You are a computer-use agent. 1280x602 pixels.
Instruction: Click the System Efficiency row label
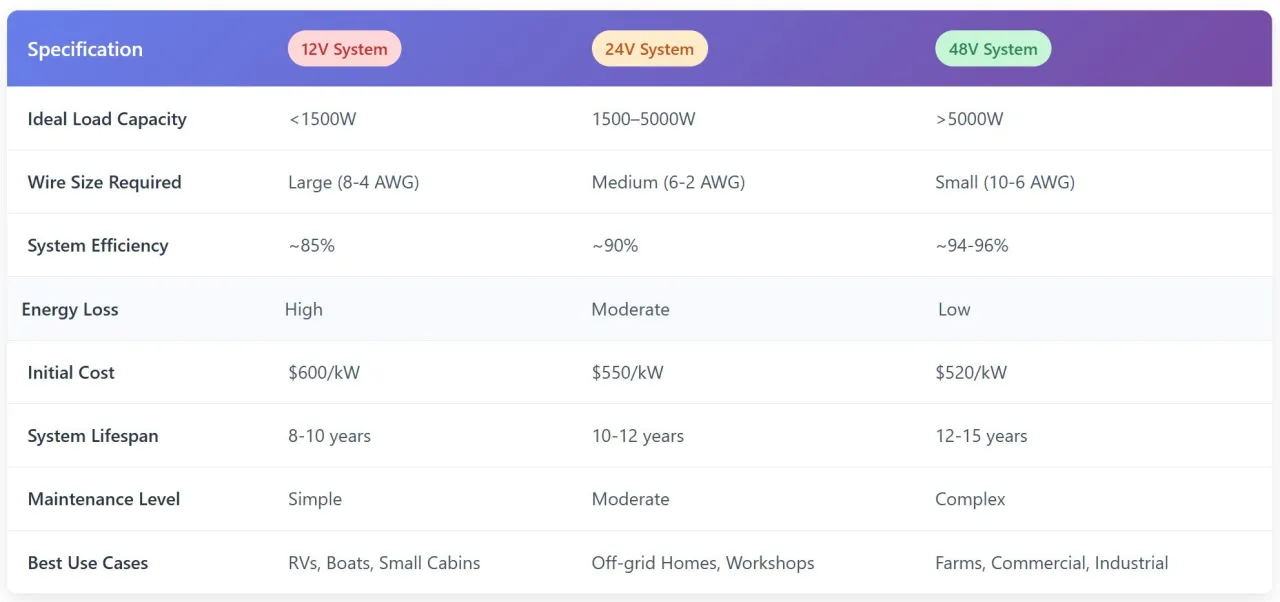pos(98,245)
